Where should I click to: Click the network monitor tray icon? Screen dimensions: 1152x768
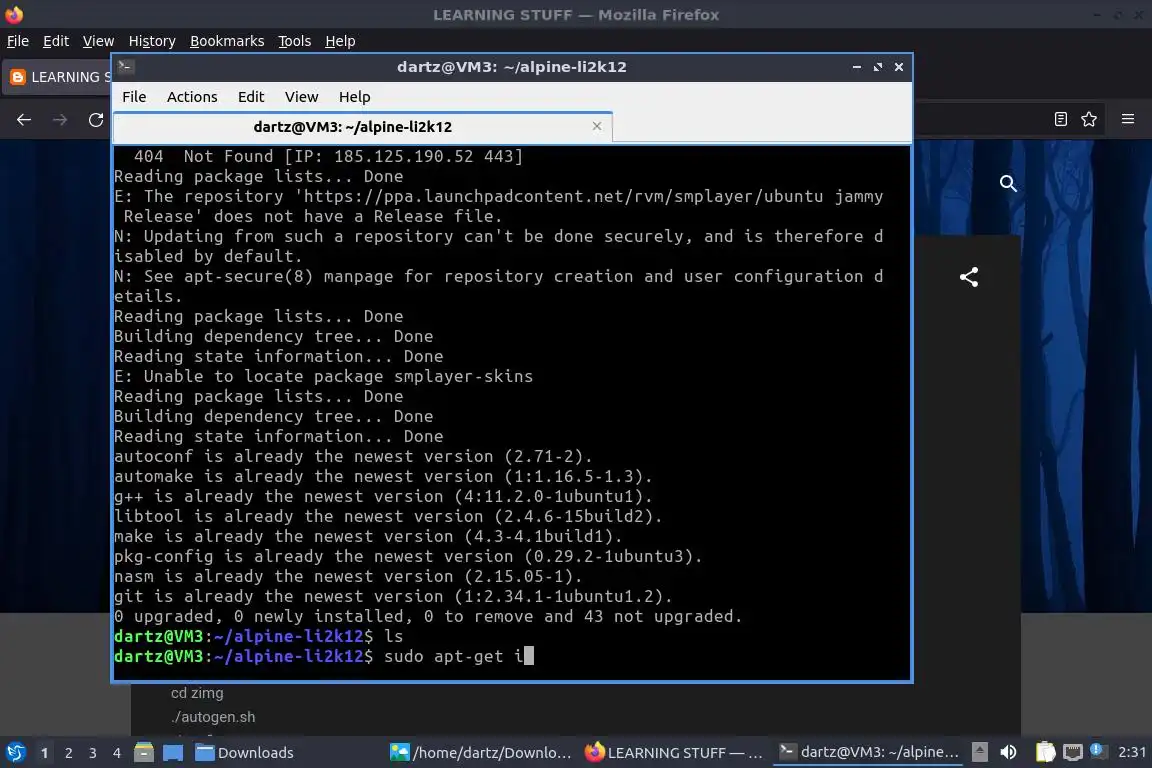1073,752
